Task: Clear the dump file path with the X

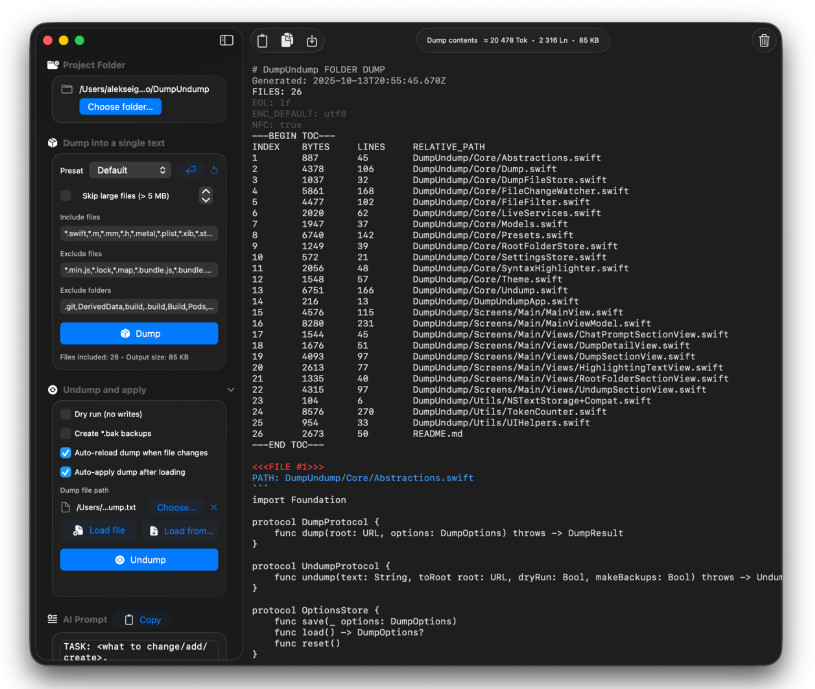Action: [214, 507]
